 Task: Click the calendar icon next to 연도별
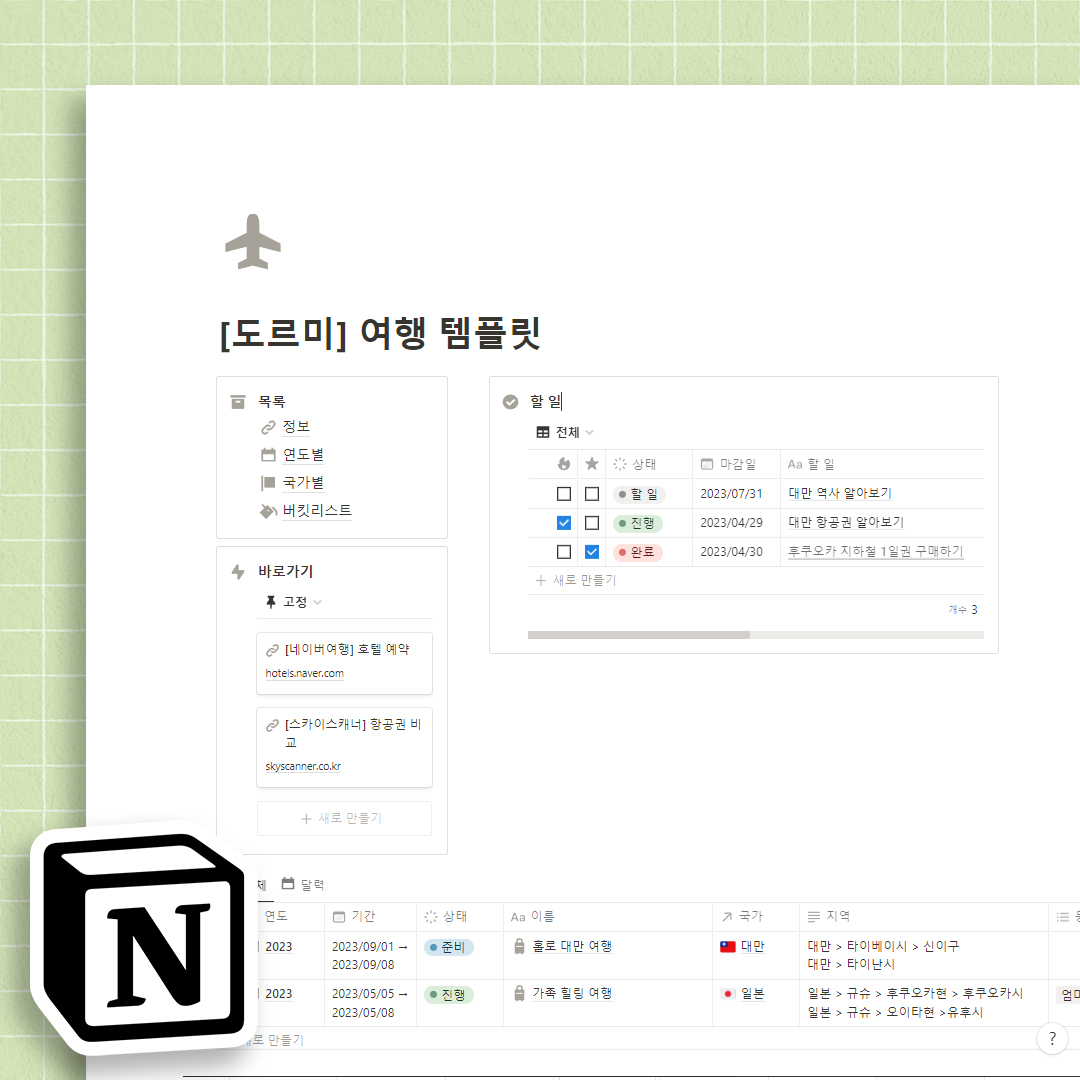pyautogui.click(x=268, y=455)
